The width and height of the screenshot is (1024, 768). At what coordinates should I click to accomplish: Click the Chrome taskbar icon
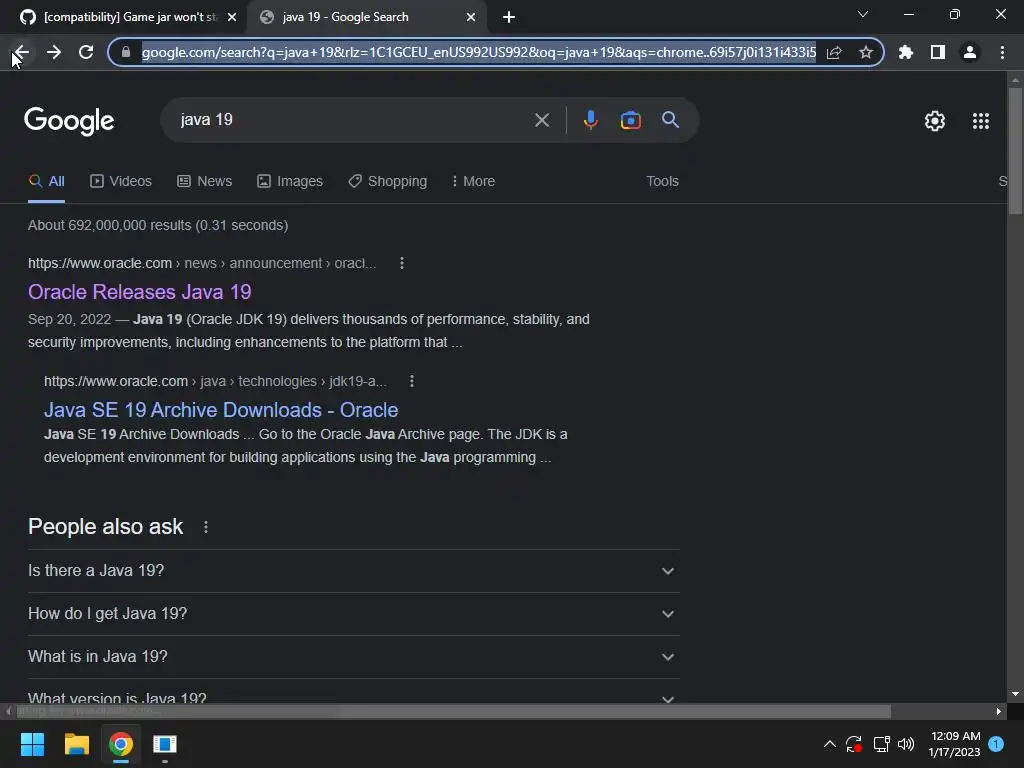(x=121, y=744)
